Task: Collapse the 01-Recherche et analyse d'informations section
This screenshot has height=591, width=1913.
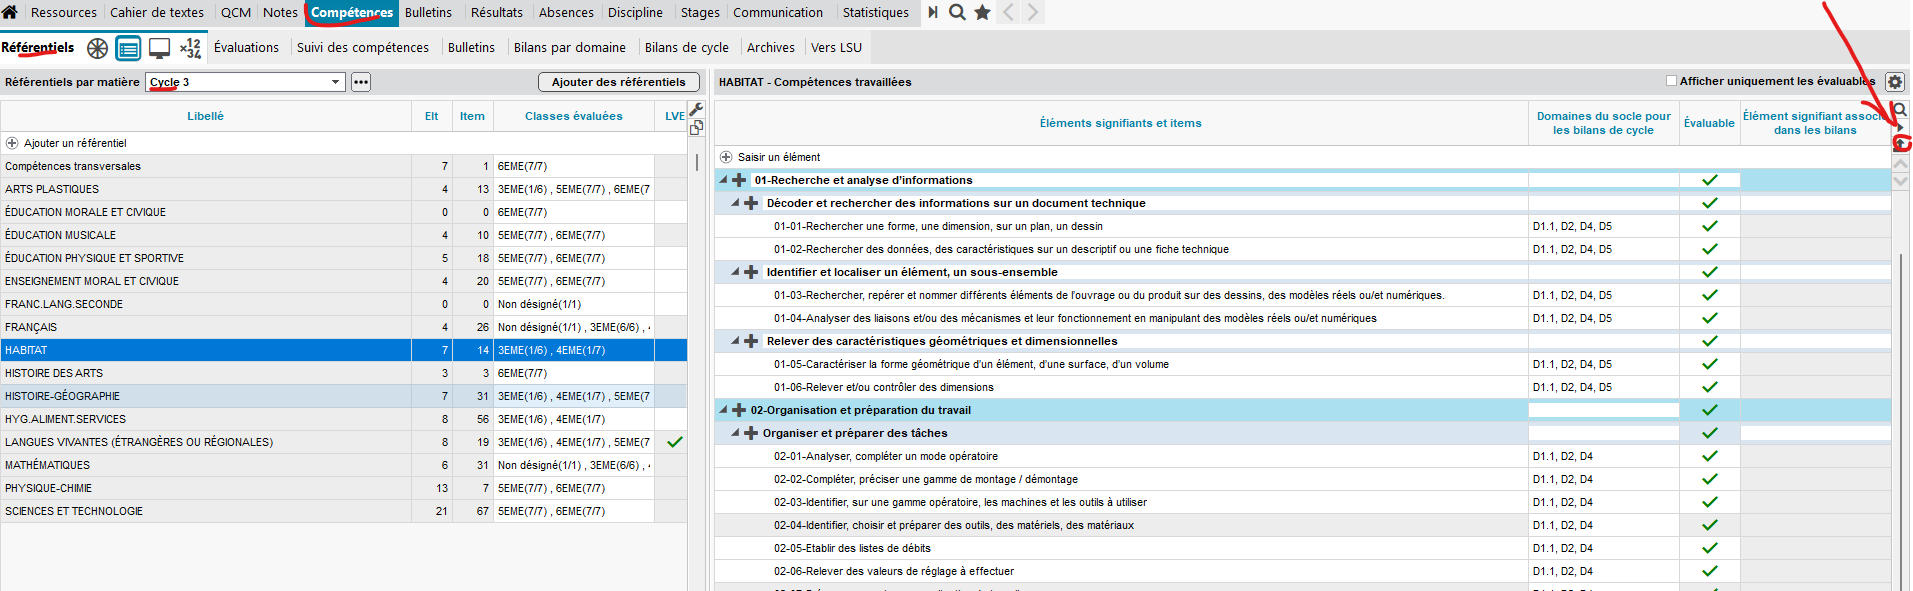Action: pyautogui.click(x=723, y=180)
